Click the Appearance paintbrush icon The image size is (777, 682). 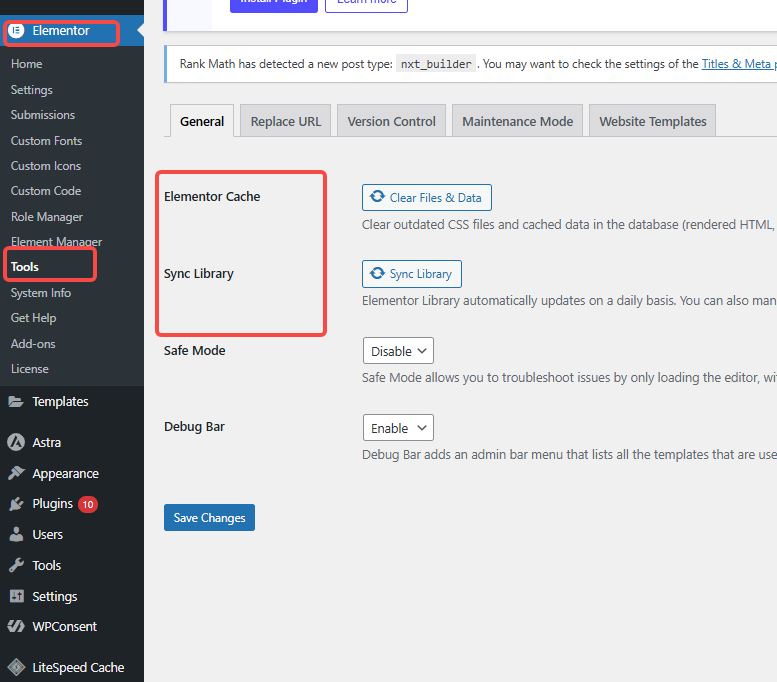(16, 474)
